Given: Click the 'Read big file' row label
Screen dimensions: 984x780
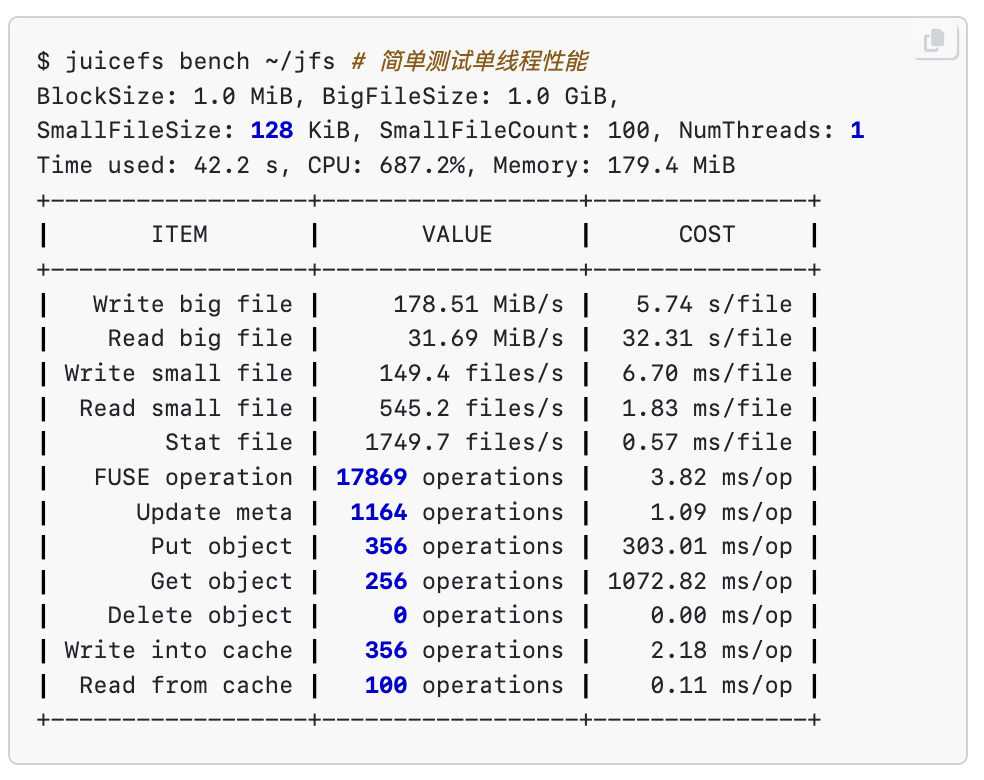Looking at the screenshot, I should coord(200,338).
